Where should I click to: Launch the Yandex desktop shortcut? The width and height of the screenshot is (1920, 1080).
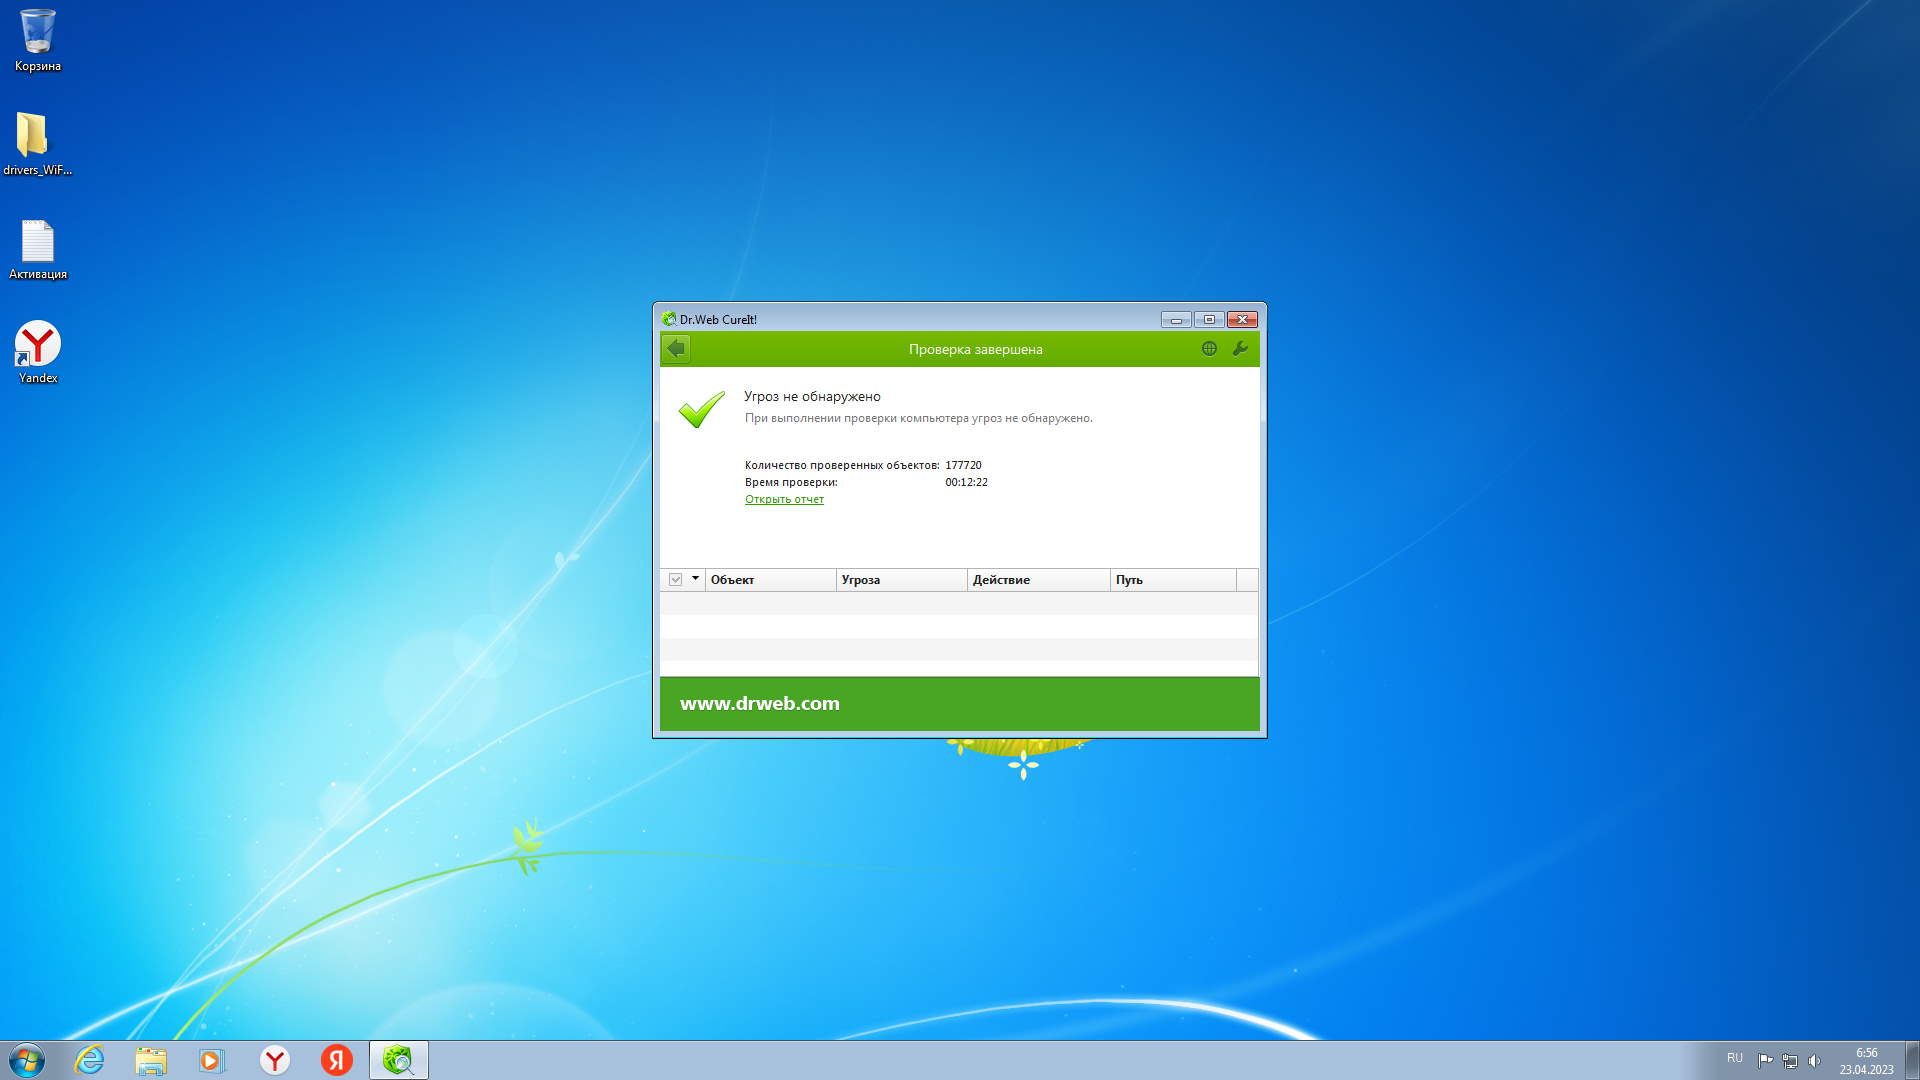tap(38, 351)
